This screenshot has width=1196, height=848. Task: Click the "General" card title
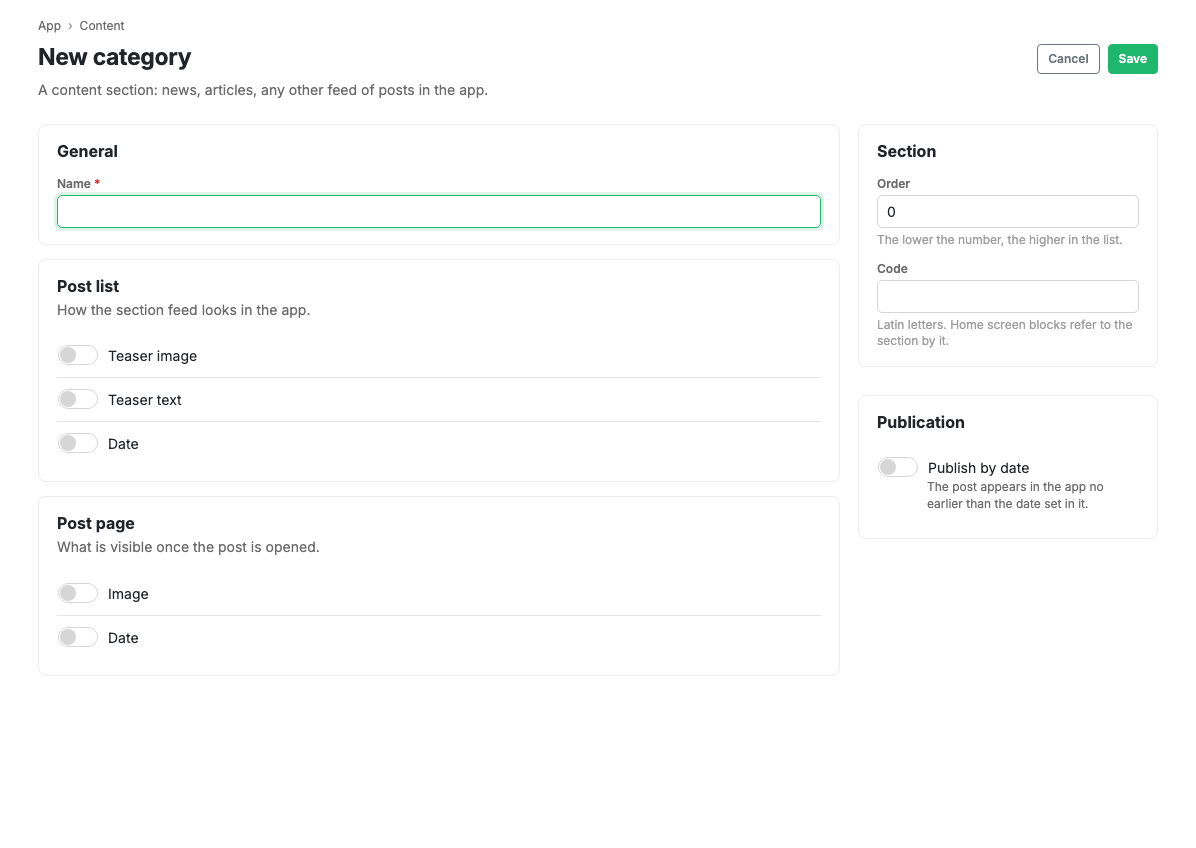point(88,151)
